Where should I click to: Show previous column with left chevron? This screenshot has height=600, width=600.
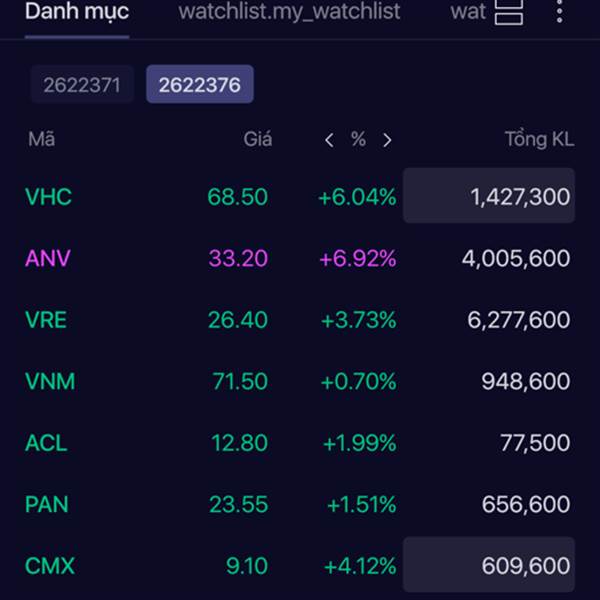[329, 140]
